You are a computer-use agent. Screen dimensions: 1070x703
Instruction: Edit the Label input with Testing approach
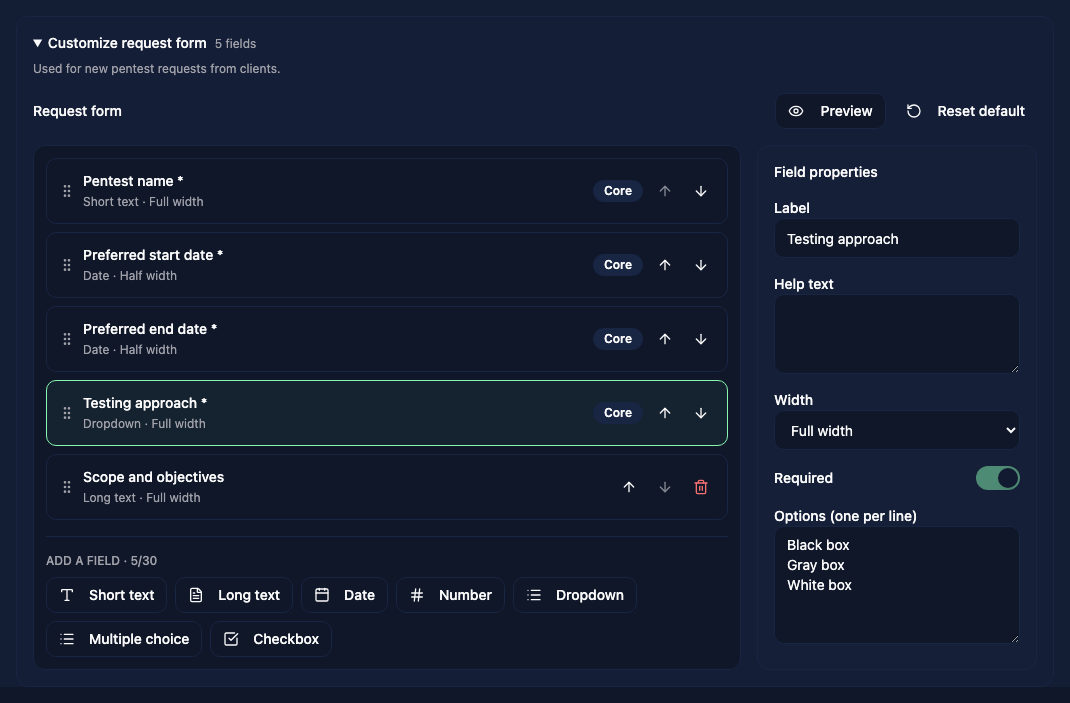(897, 239)
